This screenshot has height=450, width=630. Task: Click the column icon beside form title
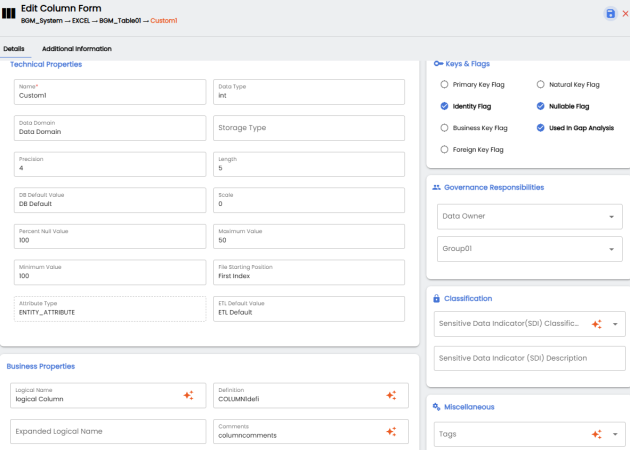point(9,14)
